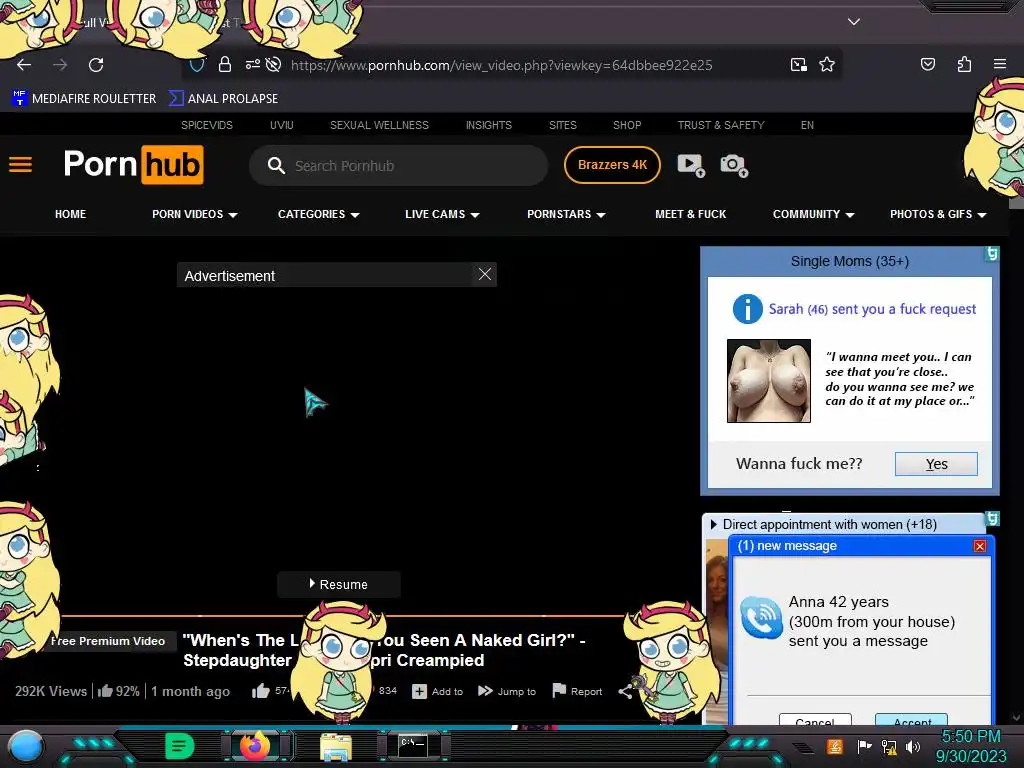
Task: Open TRUST & SAFETY in the top bar
Action: 721,125
